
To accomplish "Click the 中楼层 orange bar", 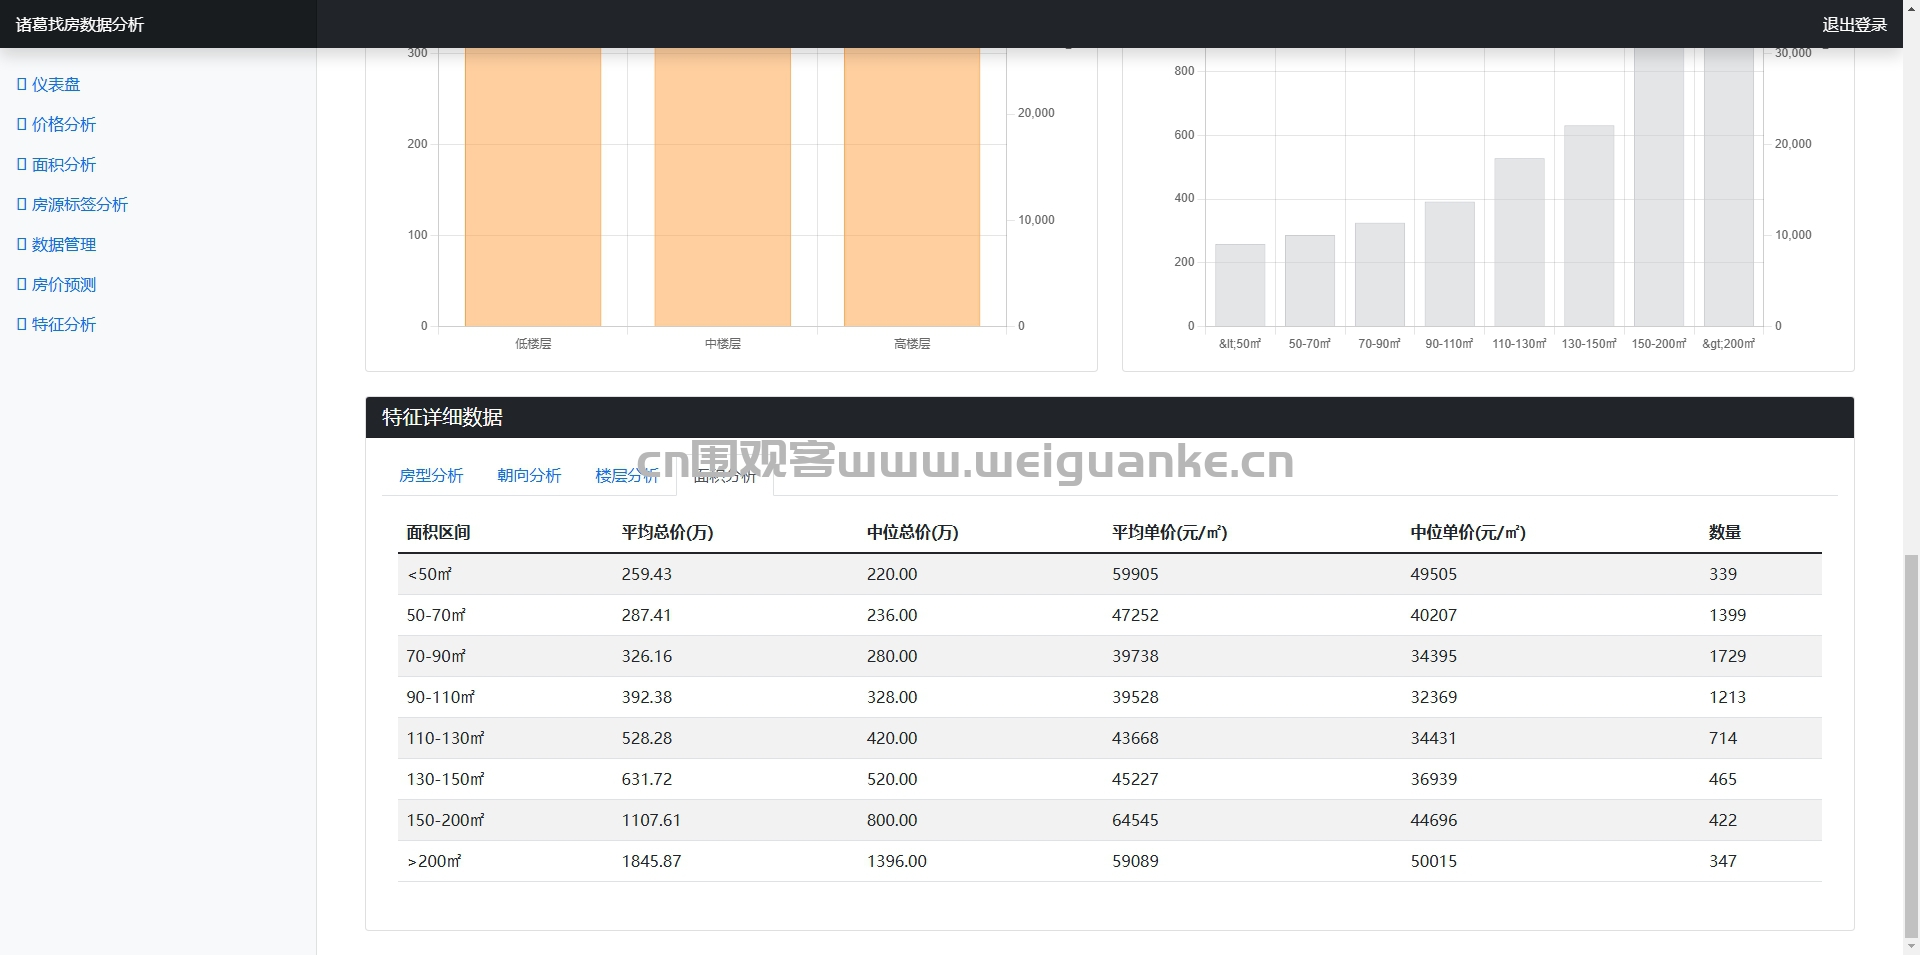I will pyautogui.click(x=722, y=187).
